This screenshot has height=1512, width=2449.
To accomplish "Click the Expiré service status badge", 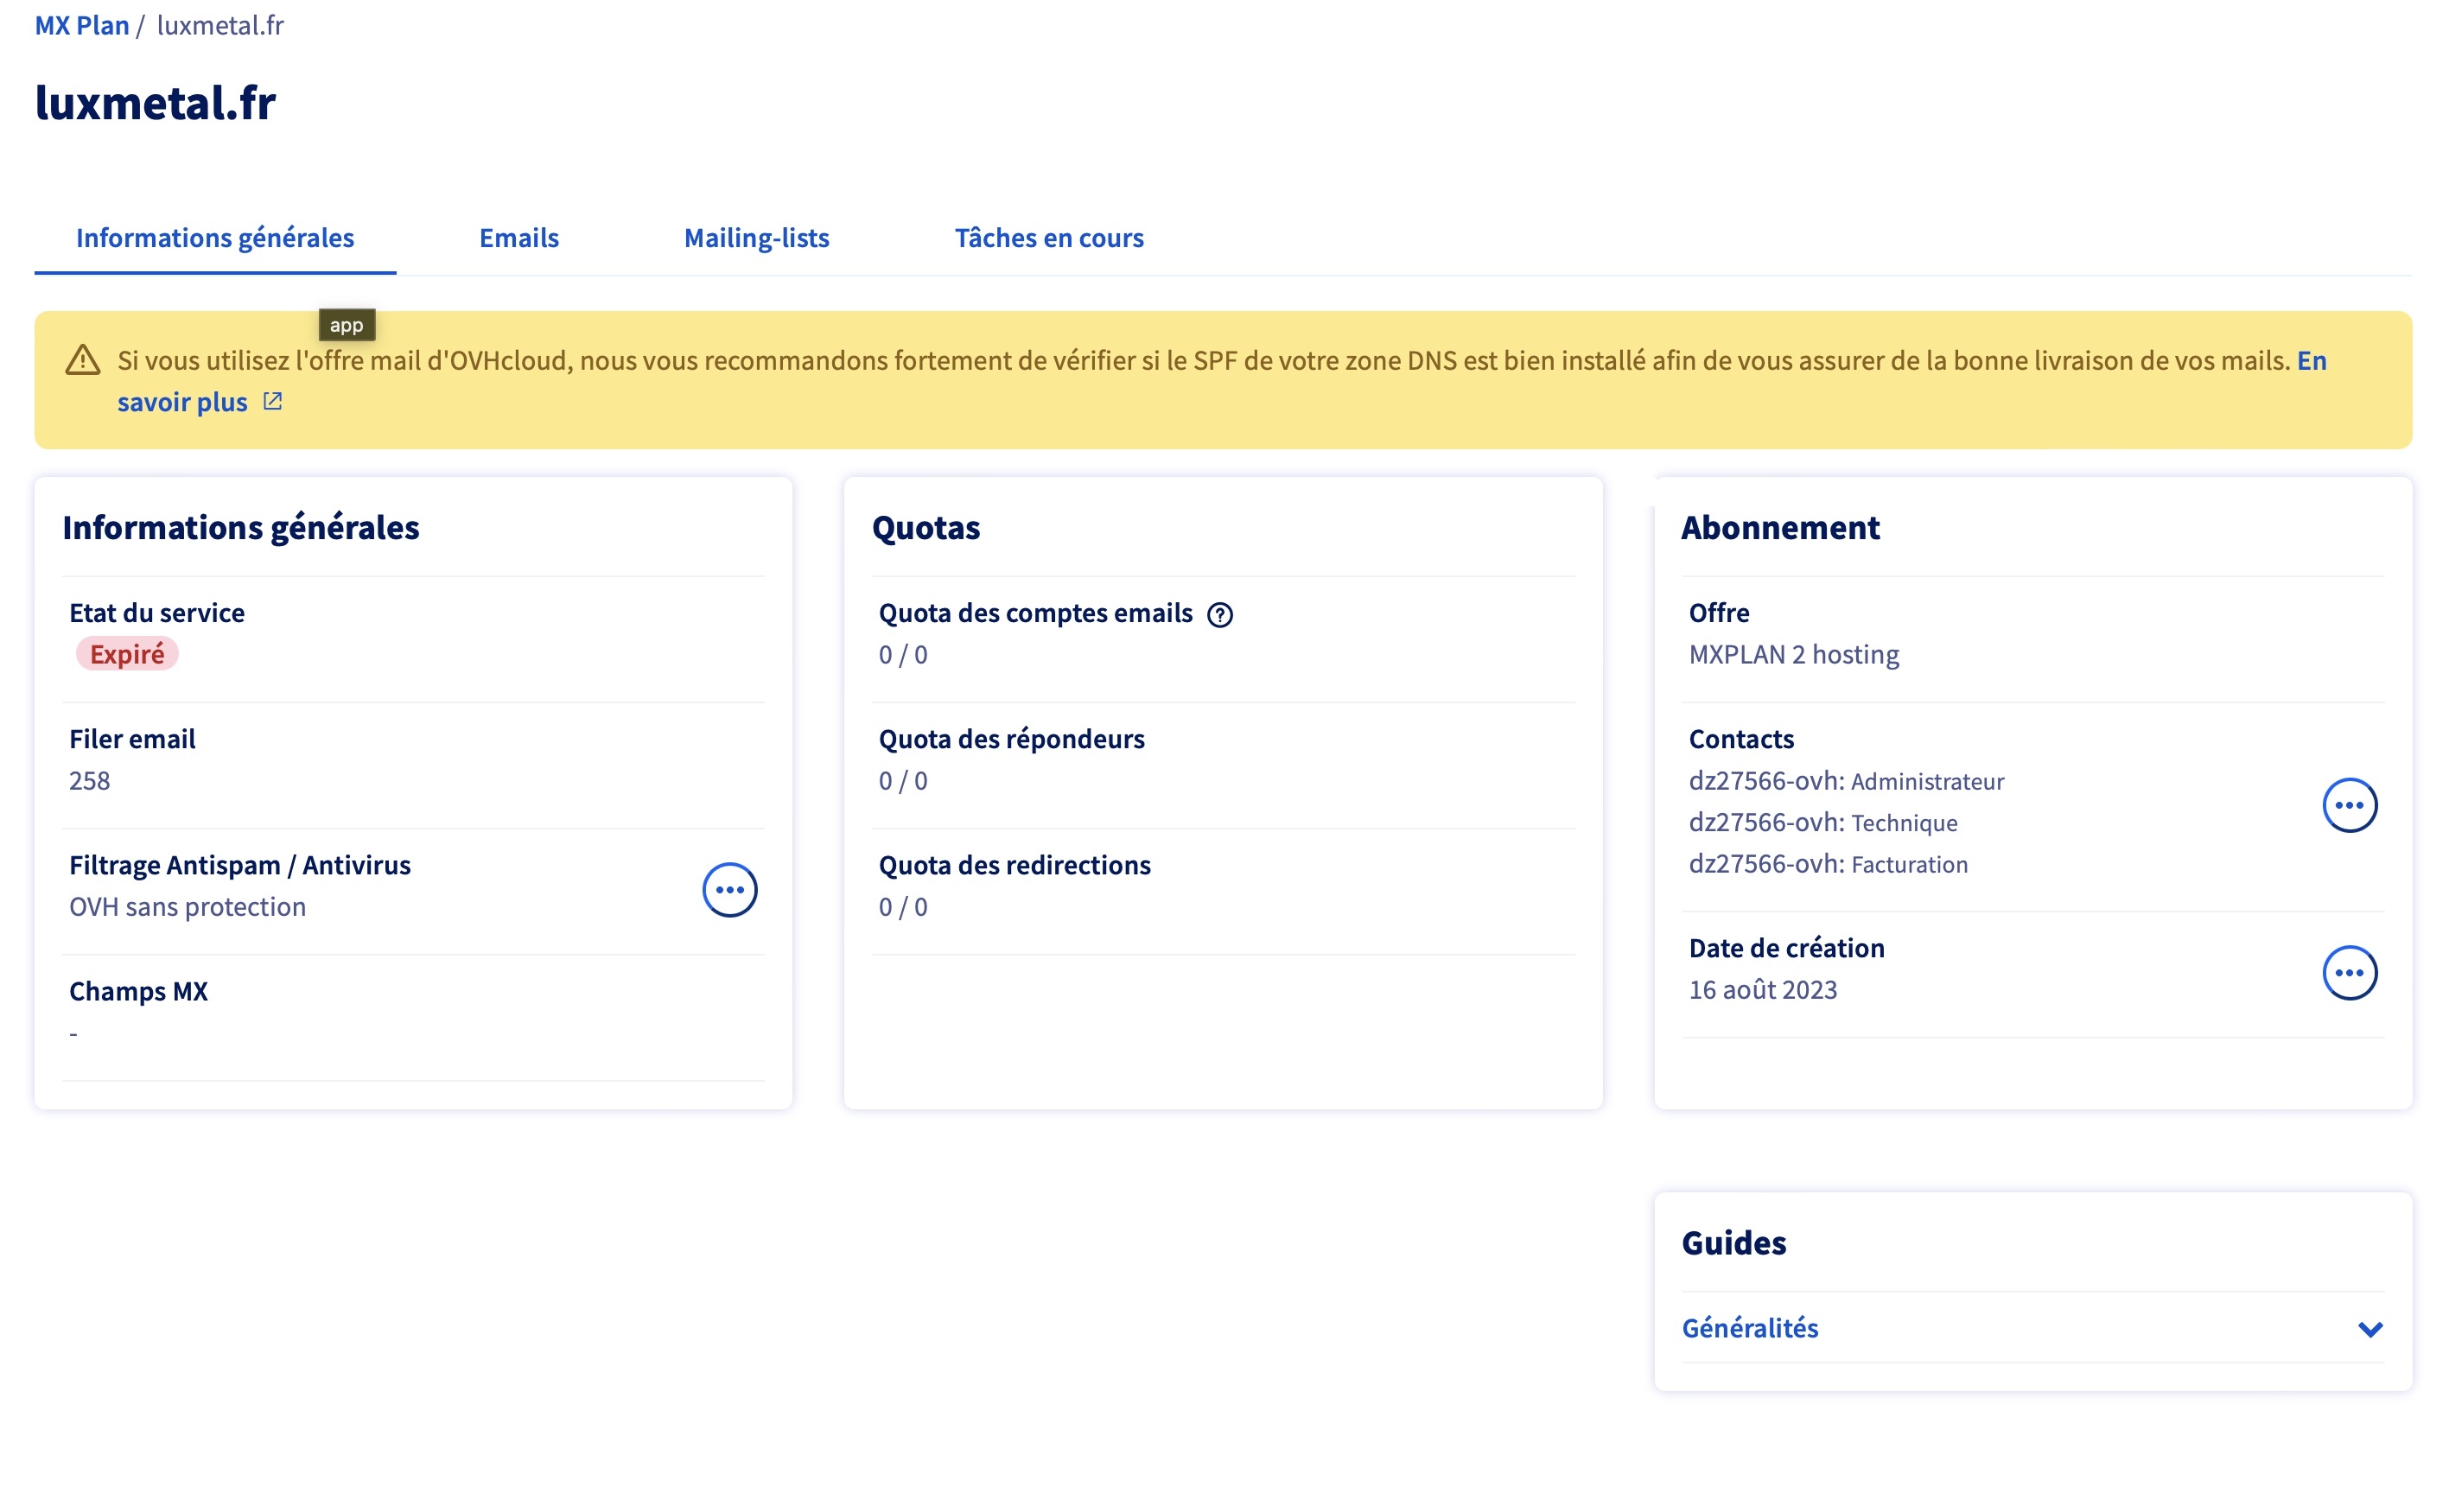I will tap(127, 654).
